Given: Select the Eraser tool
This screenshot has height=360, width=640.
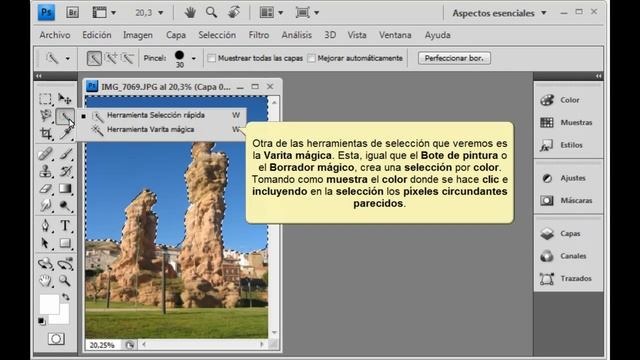Looking at the screenshot, I should [45, 189].
